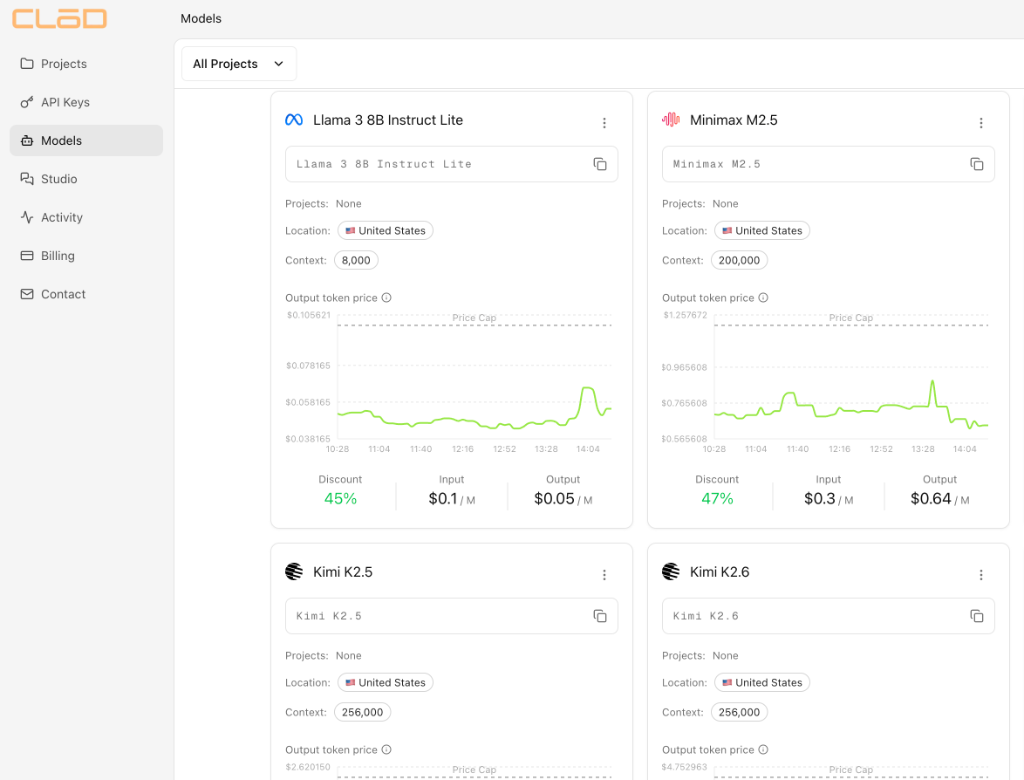This screenshot has height=780, width=1024.
Task: Show output token price info on the Kimi K2.5 card
Action: (x=387, y=750)
